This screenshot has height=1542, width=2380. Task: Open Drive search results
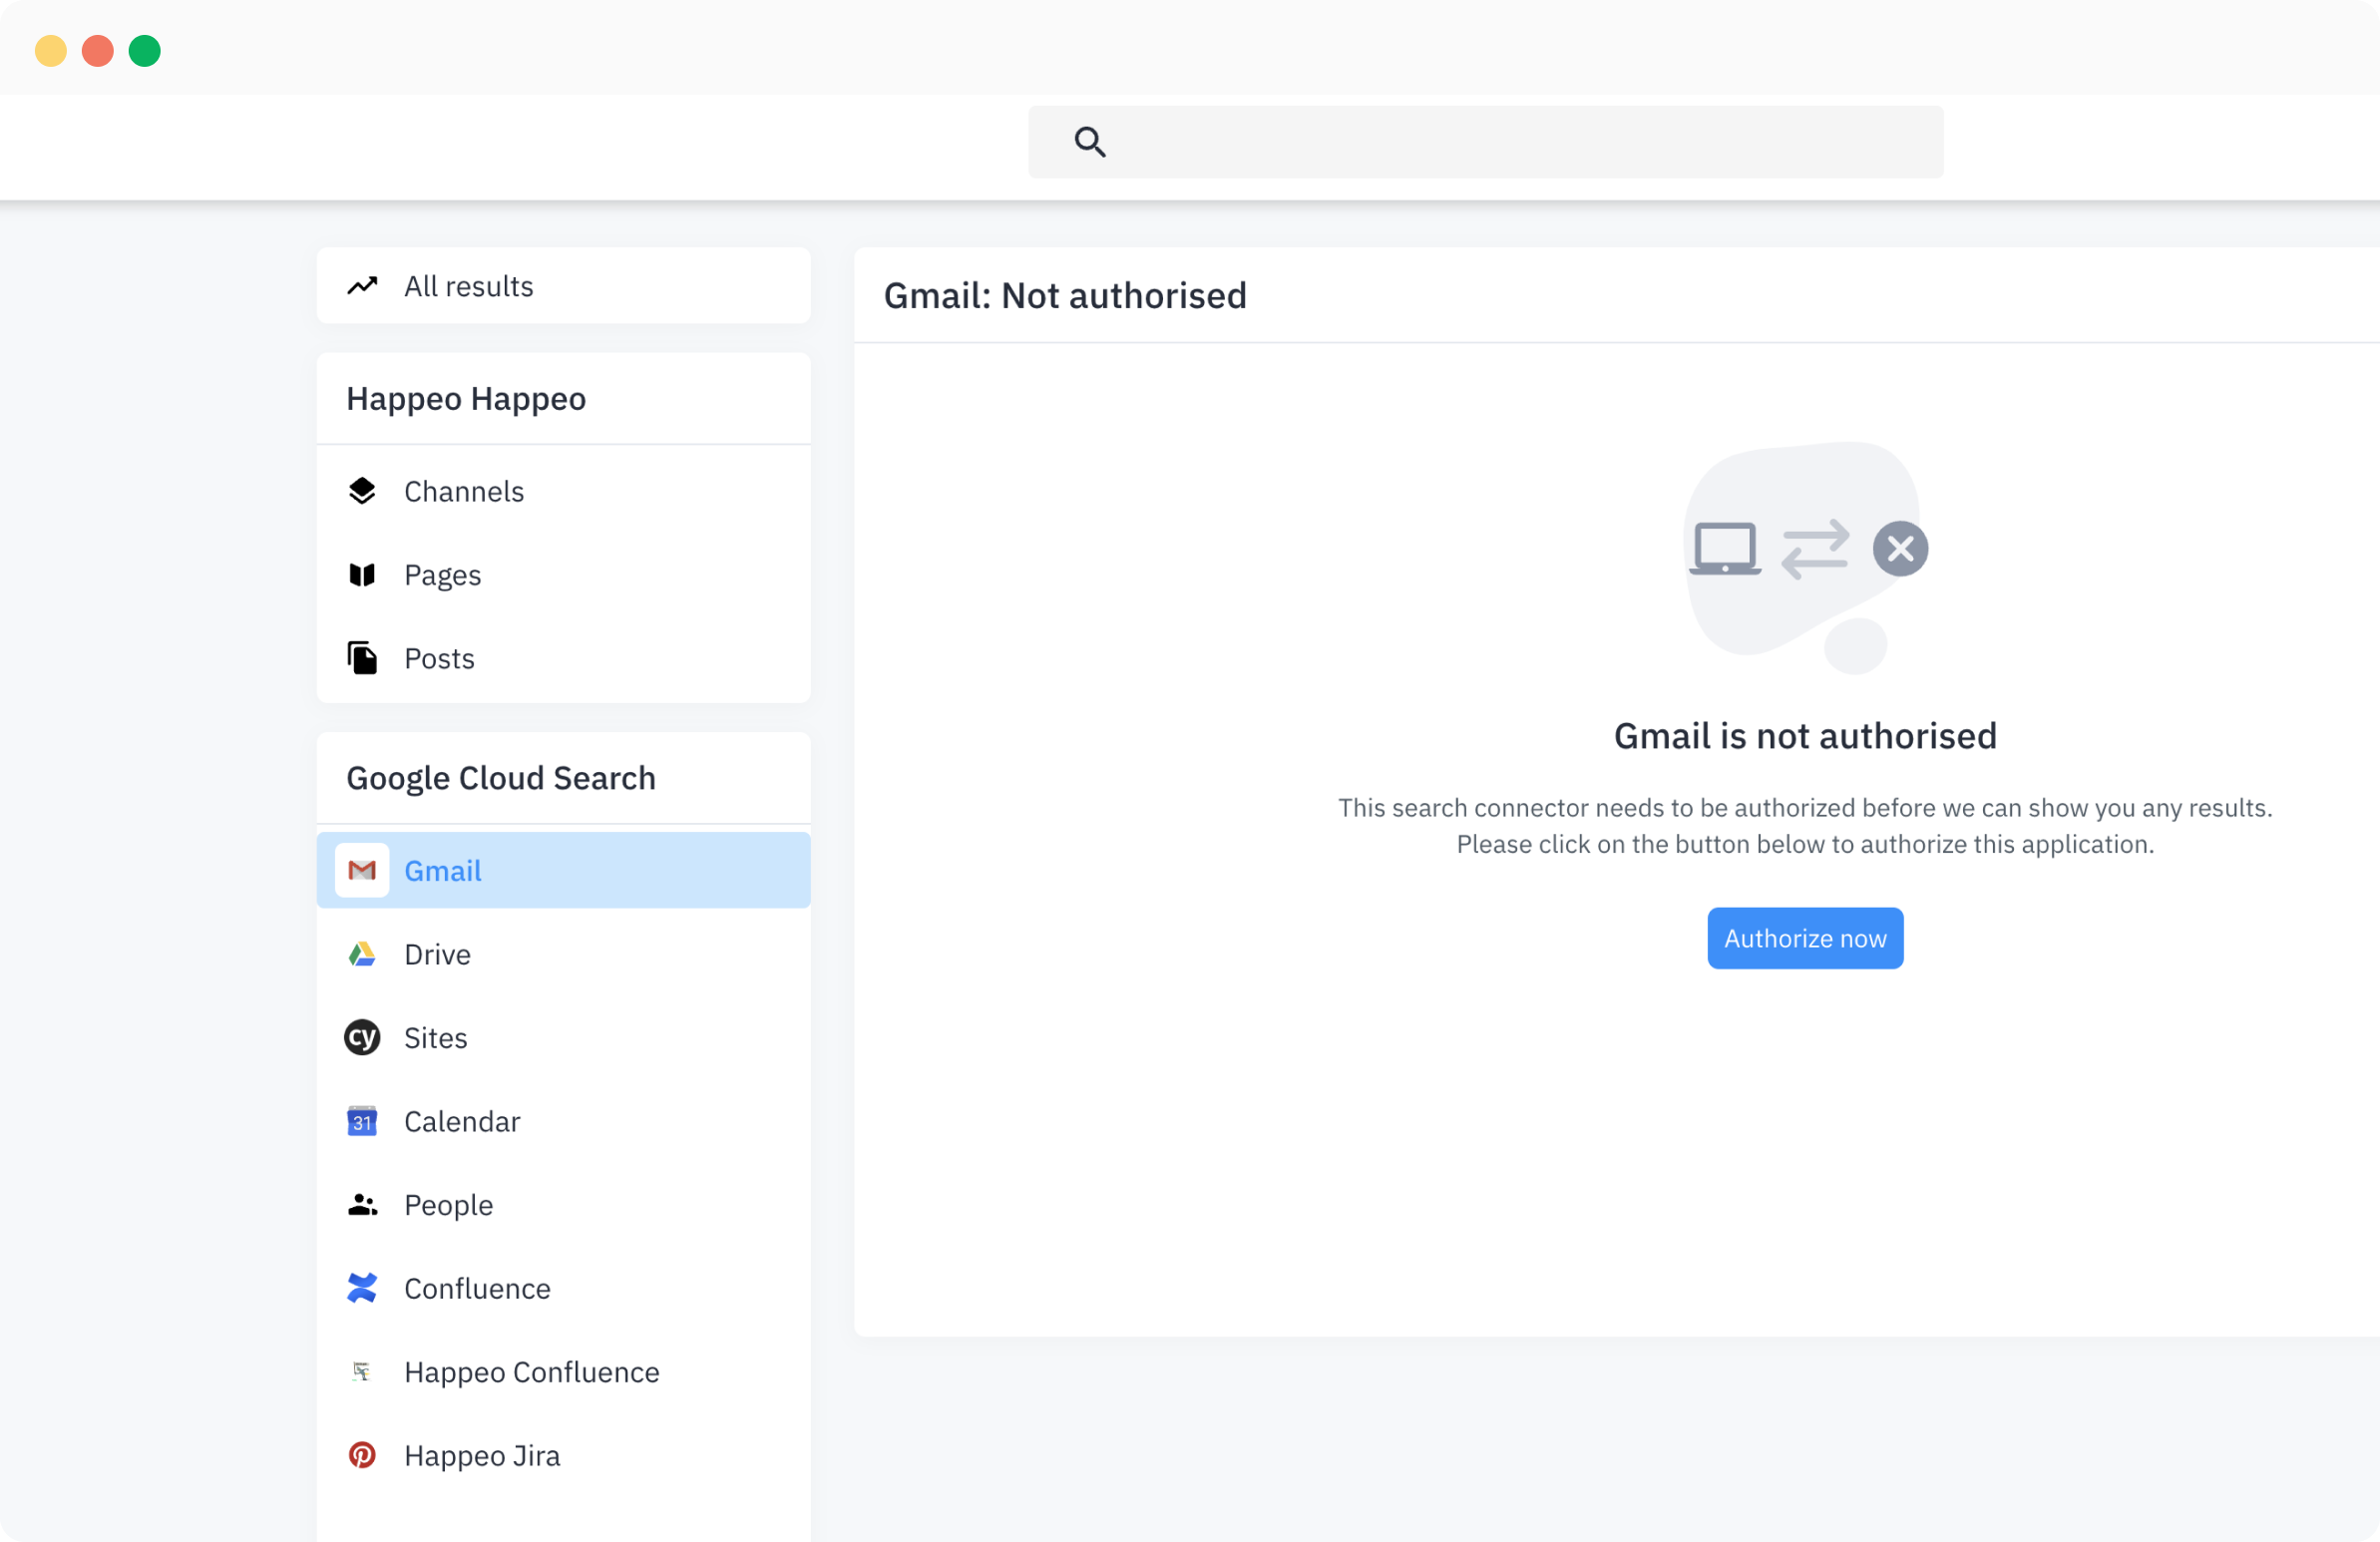tap(563, 954)
